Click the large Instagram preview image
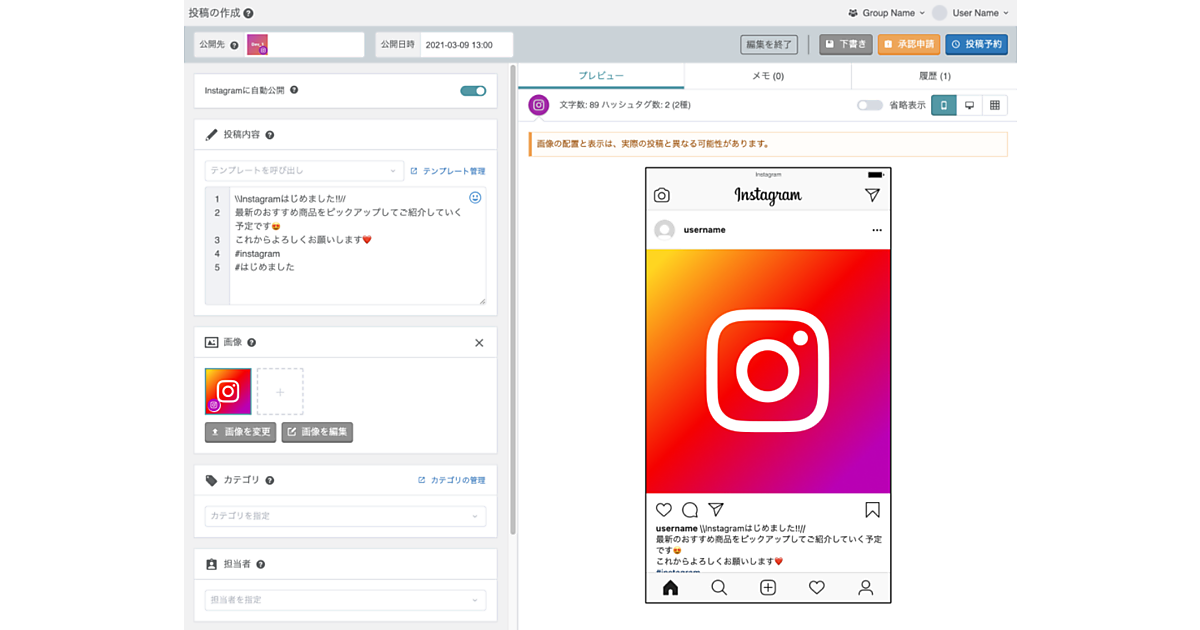This screenshot has width=1200, height=630. [768, 371]
